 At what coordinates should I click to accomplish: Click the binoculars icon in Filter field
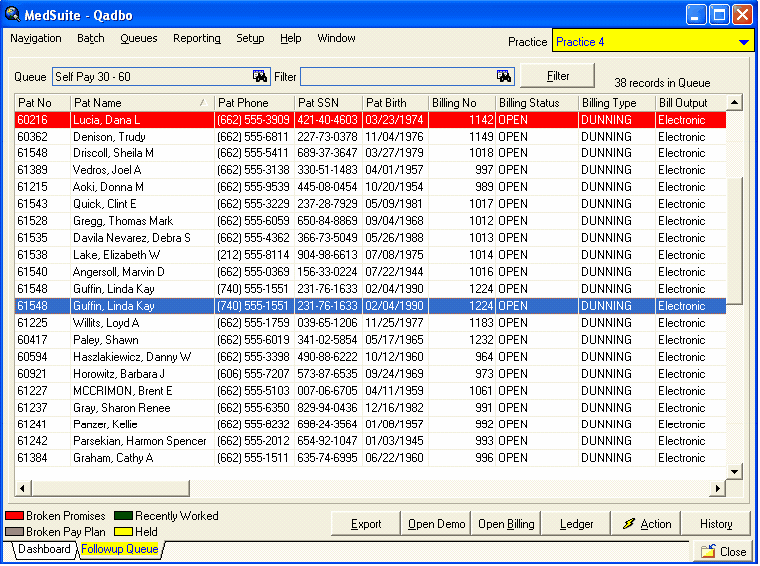pos(504,76)
